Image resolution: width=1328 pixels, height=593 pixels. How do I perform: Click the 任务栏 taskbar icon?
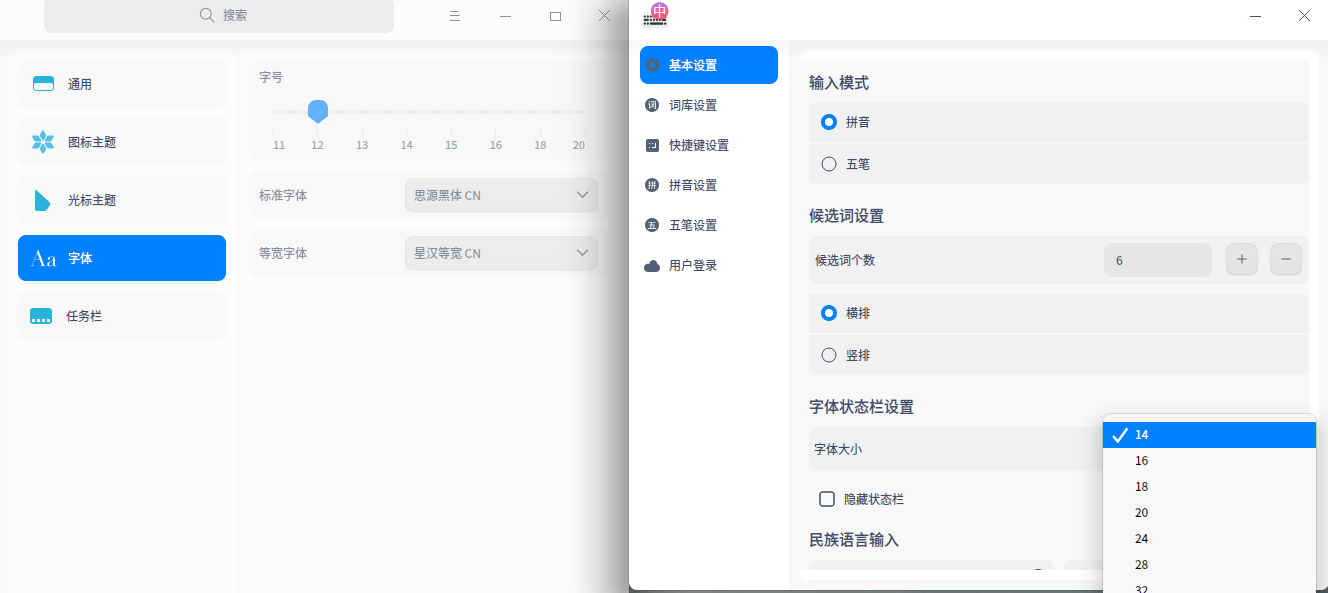coord(44,315)
